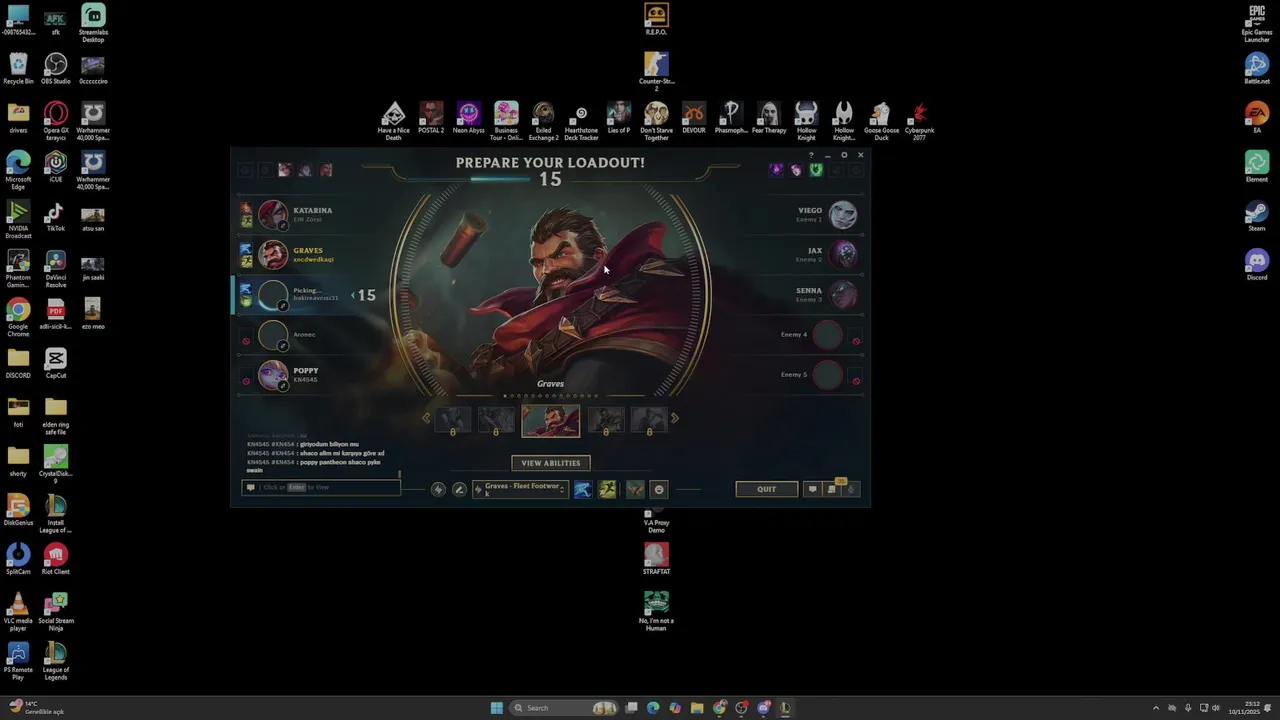Click the client help question mark

(x=811, y=155)
